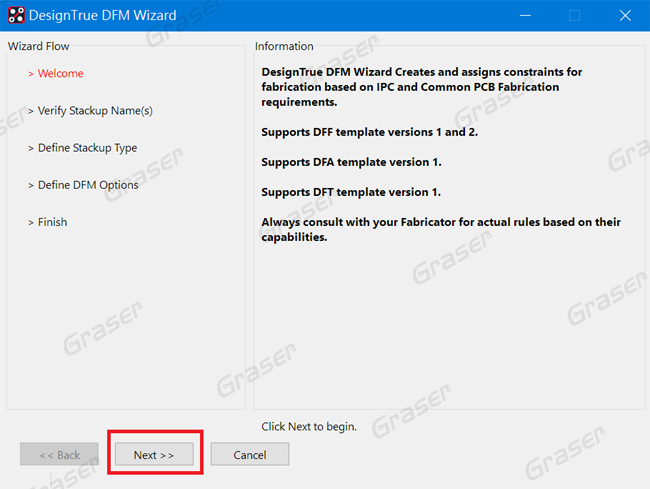This screenshot has height=489, width=650.
Task: Click the DesignTrue DFM Wizard app icon
Action: click(16, 15)
